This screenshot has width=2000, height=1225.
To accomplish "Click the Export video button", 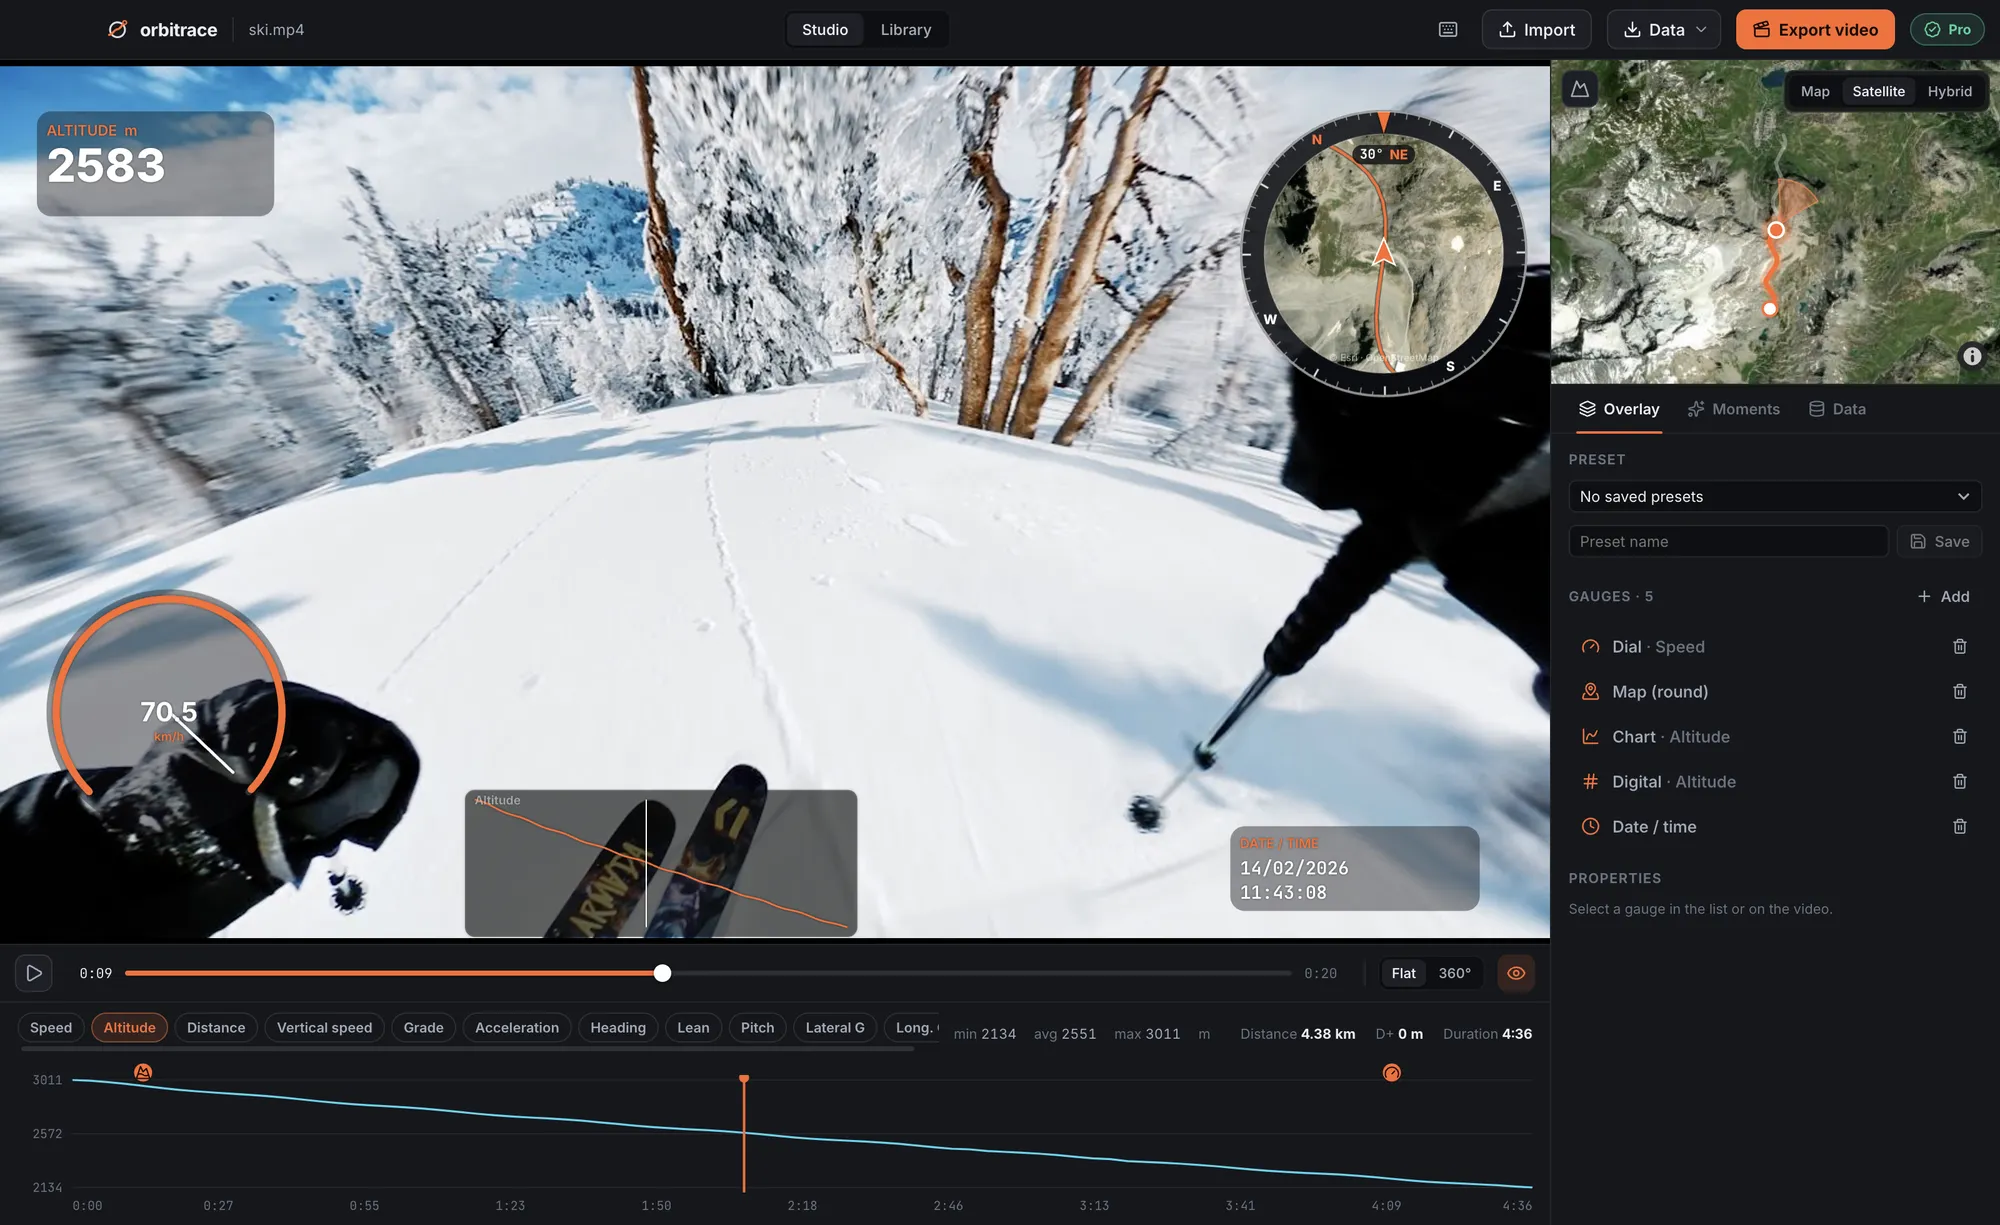I will click(x=1815, y=29).
